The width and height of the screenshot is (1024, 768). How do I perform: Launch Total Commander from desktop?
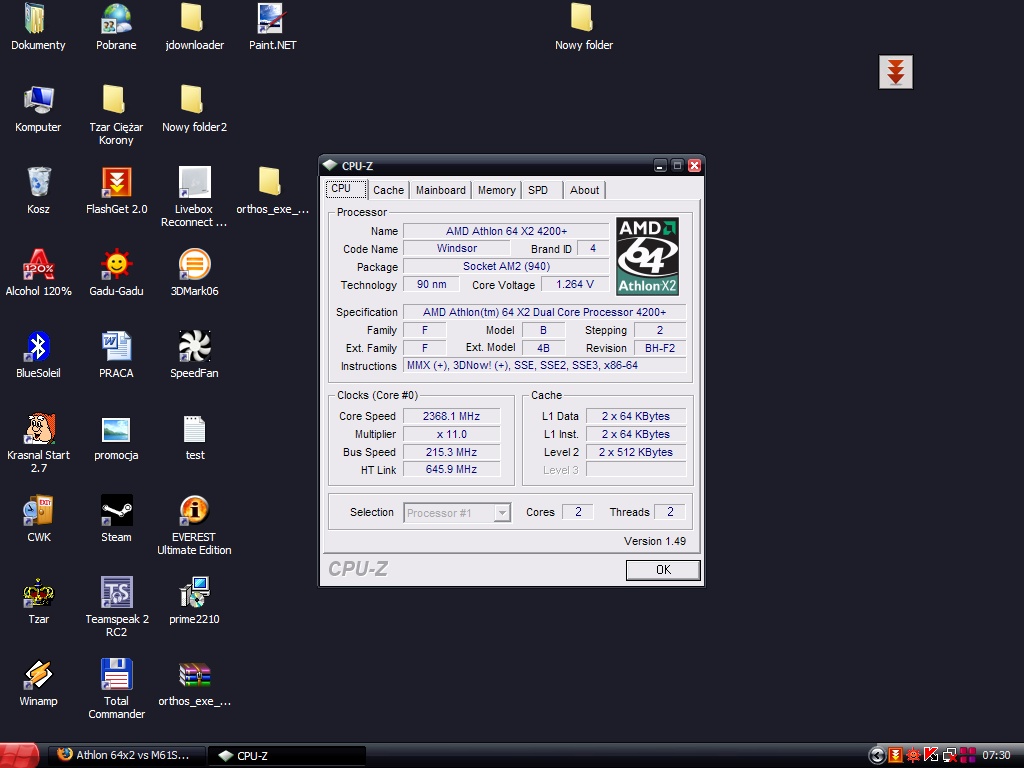(116, 675)
